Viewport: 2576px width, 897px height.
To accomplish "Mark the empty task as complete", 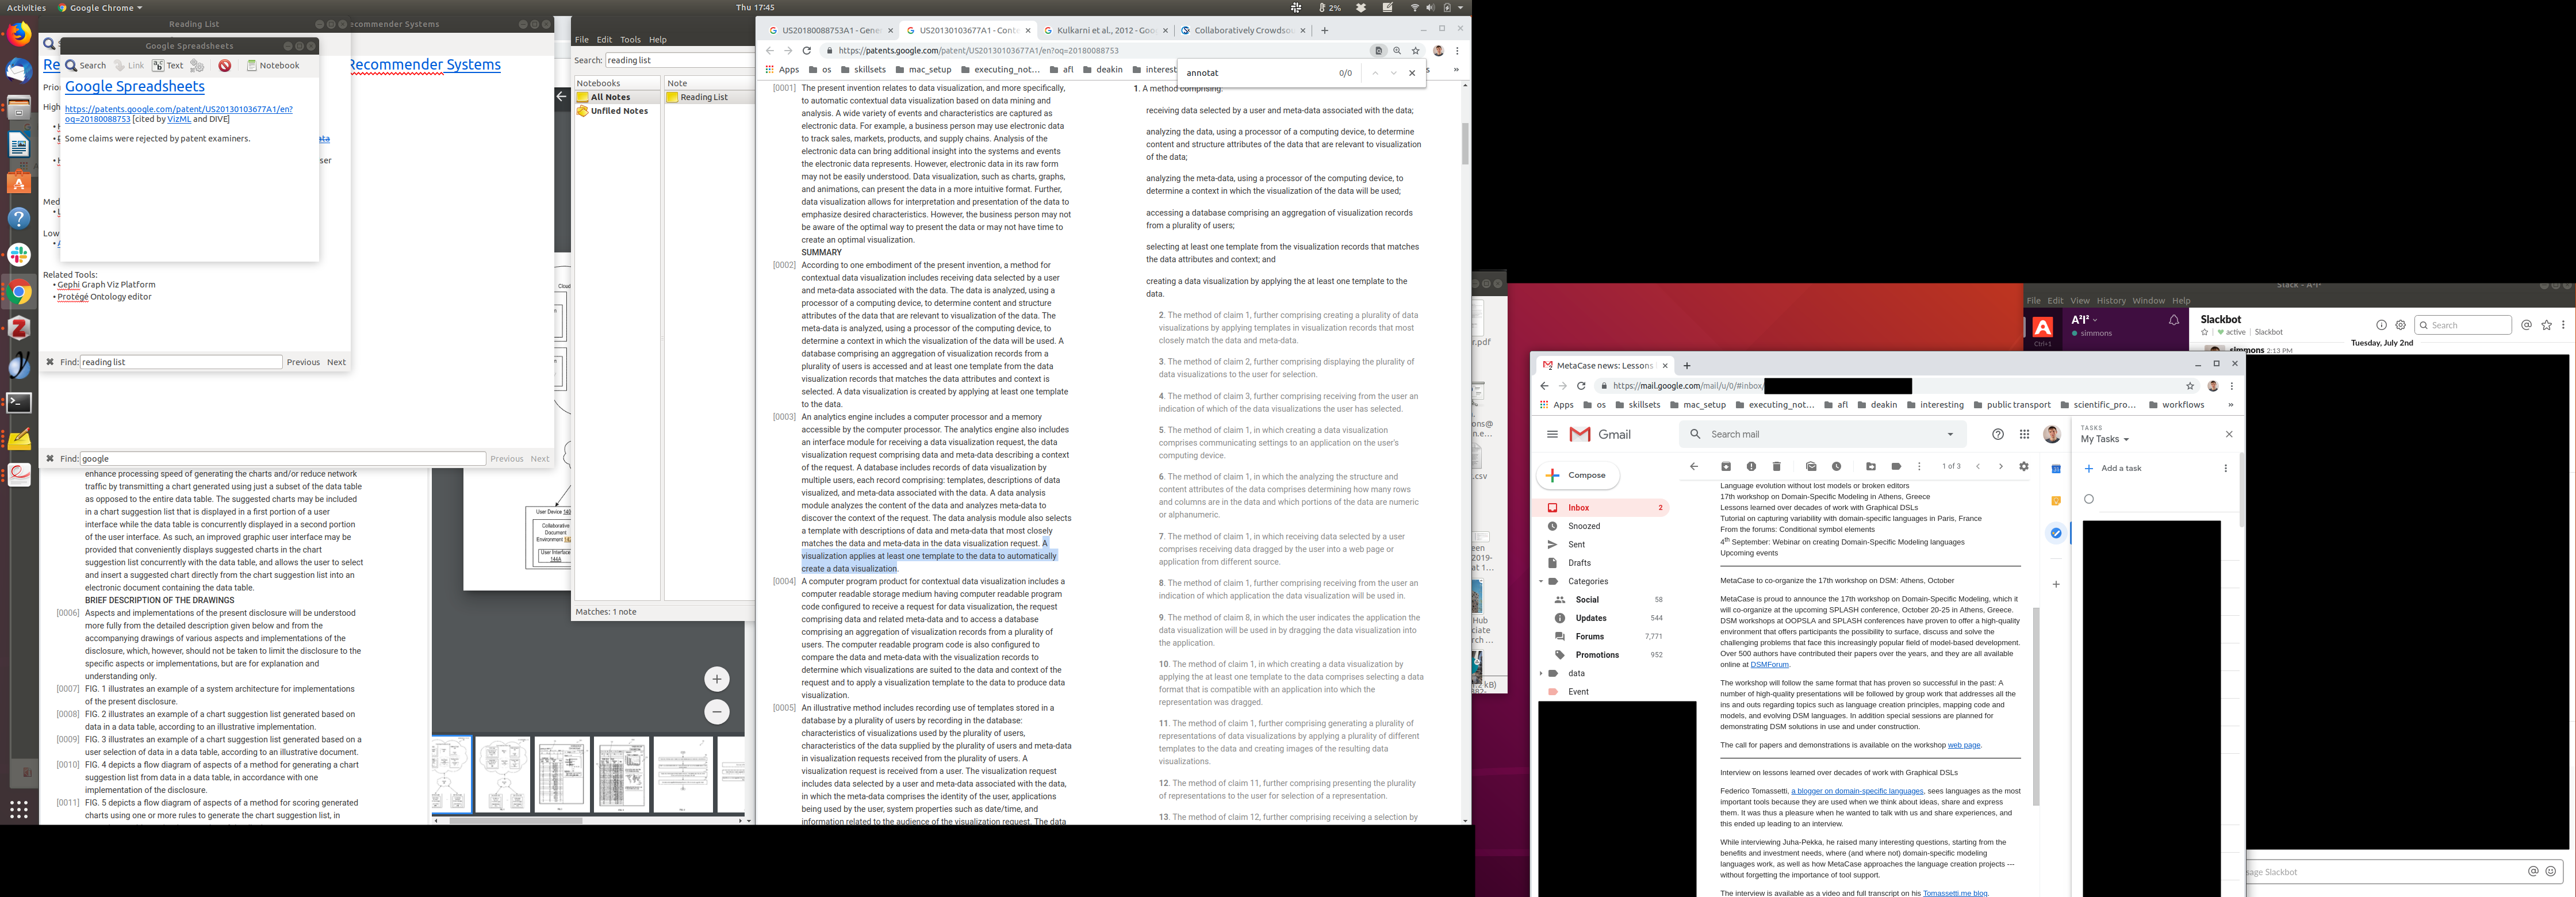I will point(2089,499).
